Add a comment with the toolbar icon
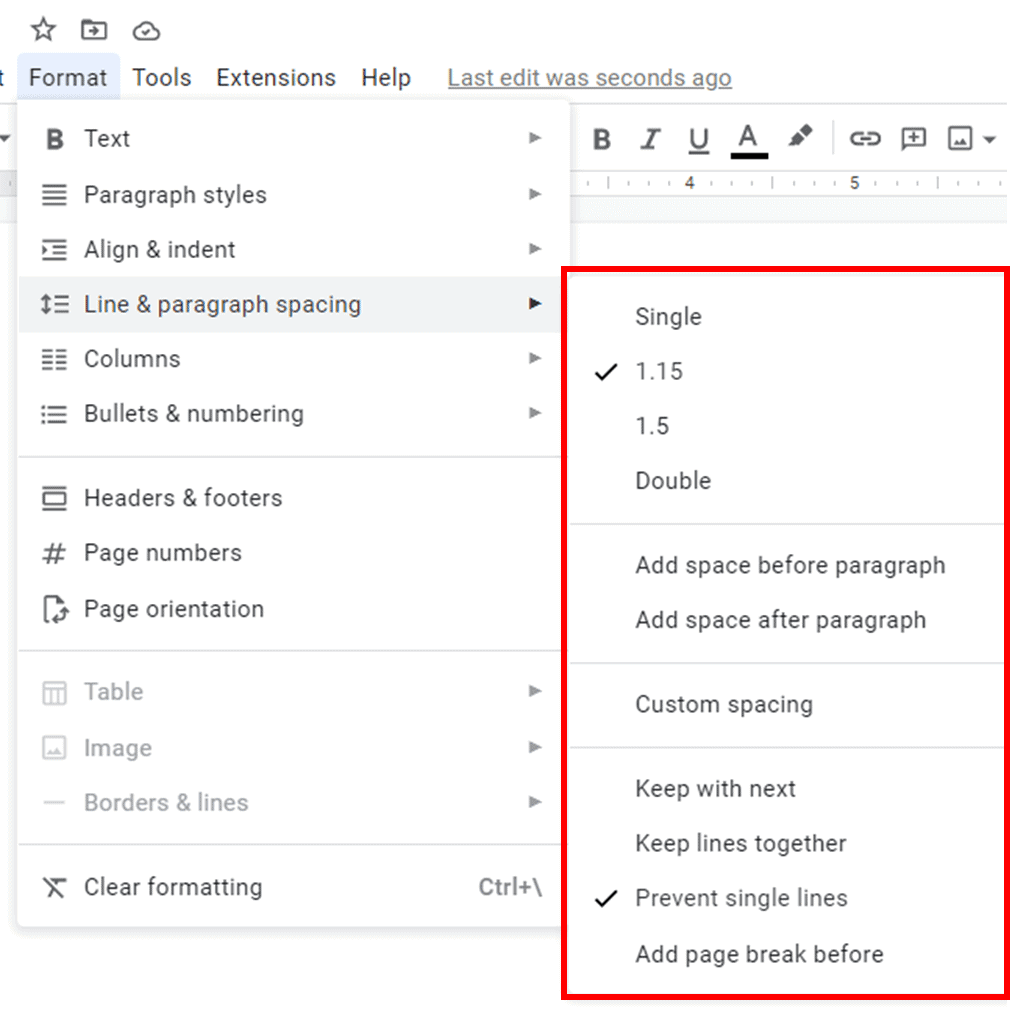 pos(913,139)
